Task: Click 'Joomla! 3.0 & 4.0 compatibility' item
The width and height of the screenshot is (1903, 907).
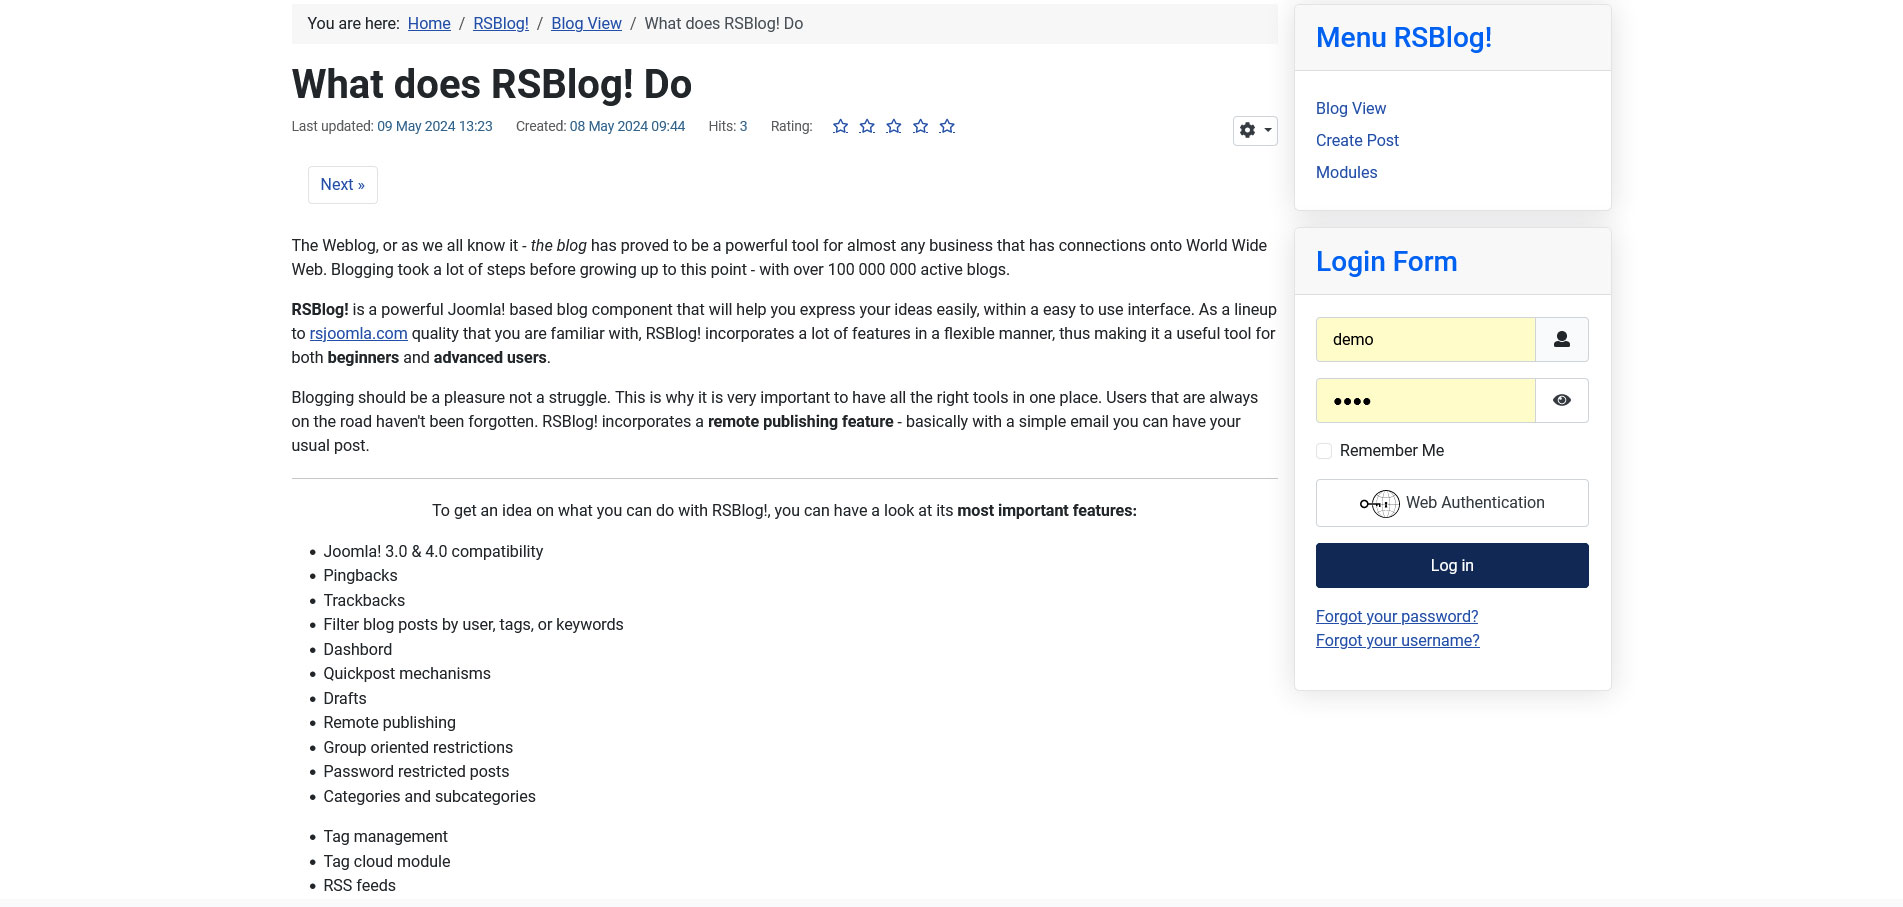Action: click(x=433, y=552)
